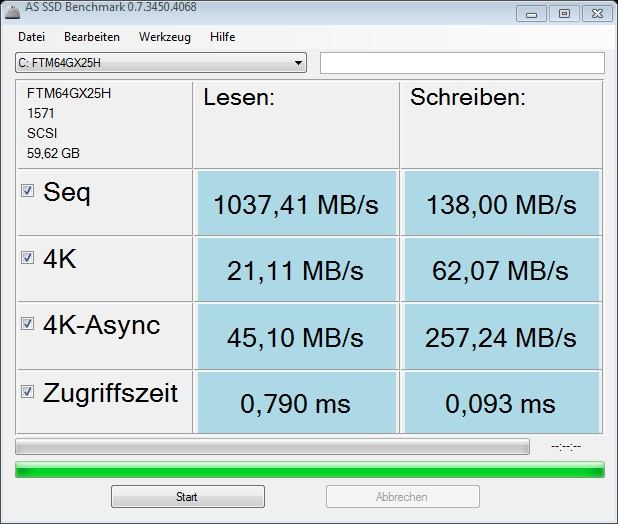Close the AS SSD Benchmark window
This screenshot has height=524, width=618.
point(596,12)
